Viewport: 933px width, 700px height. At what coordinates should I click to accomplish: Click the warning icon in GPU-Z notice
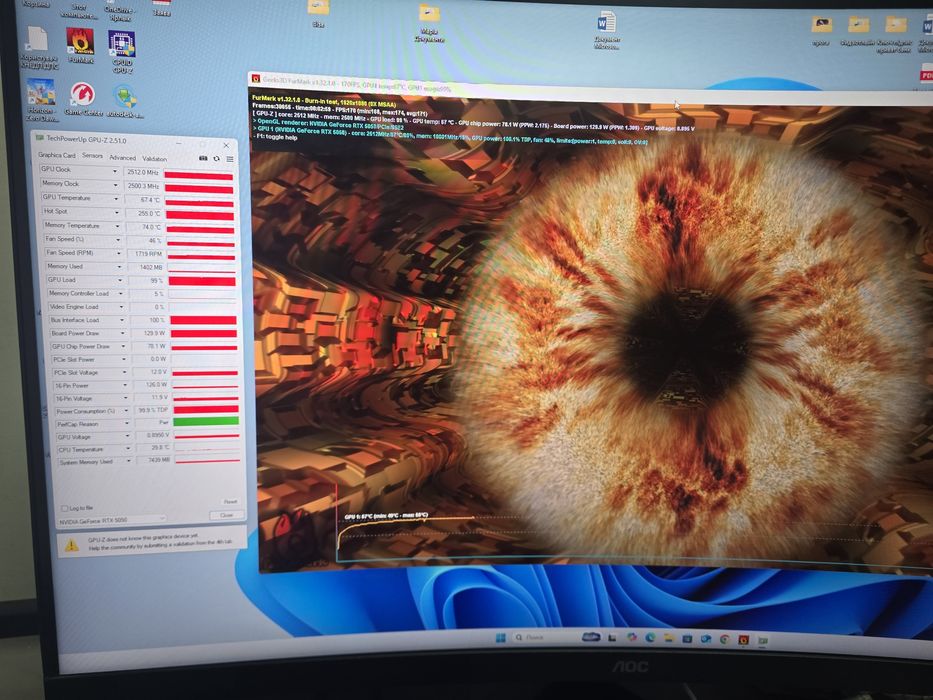71,544
